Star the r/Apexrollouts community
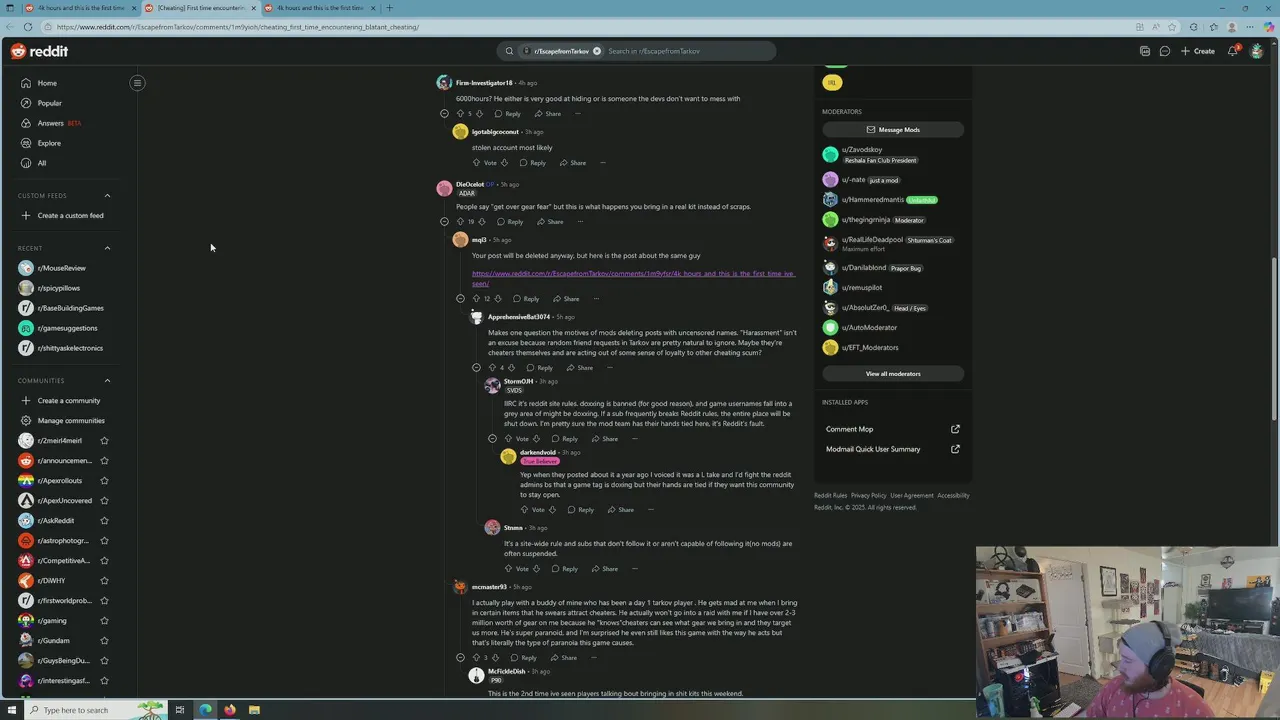 point(104,481)
